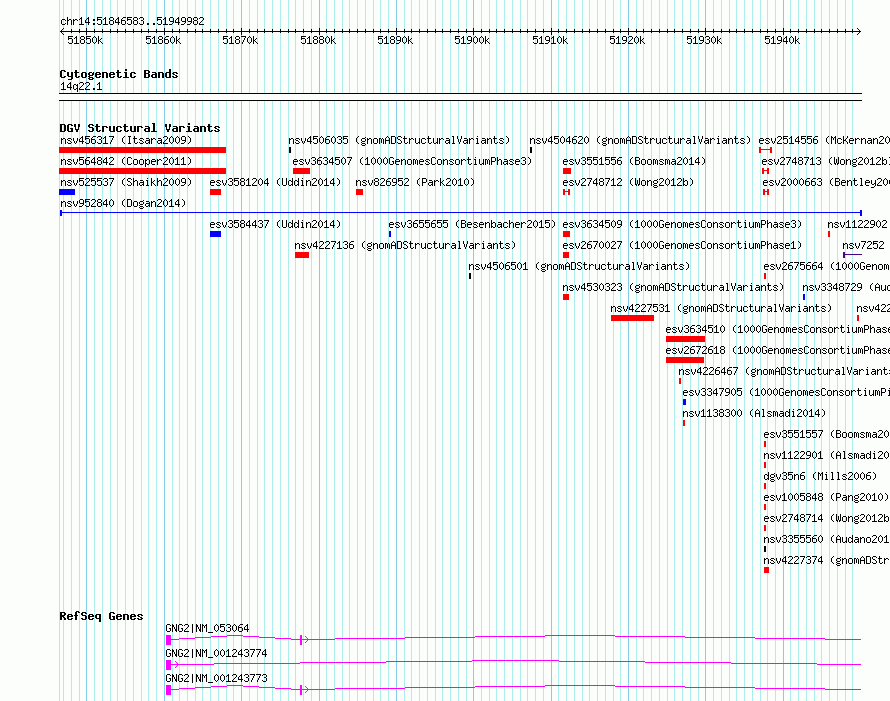Open nsv4506501 gnomAD variant label
The height and width of the screenshot is (701, 890).
coord(579,266)
